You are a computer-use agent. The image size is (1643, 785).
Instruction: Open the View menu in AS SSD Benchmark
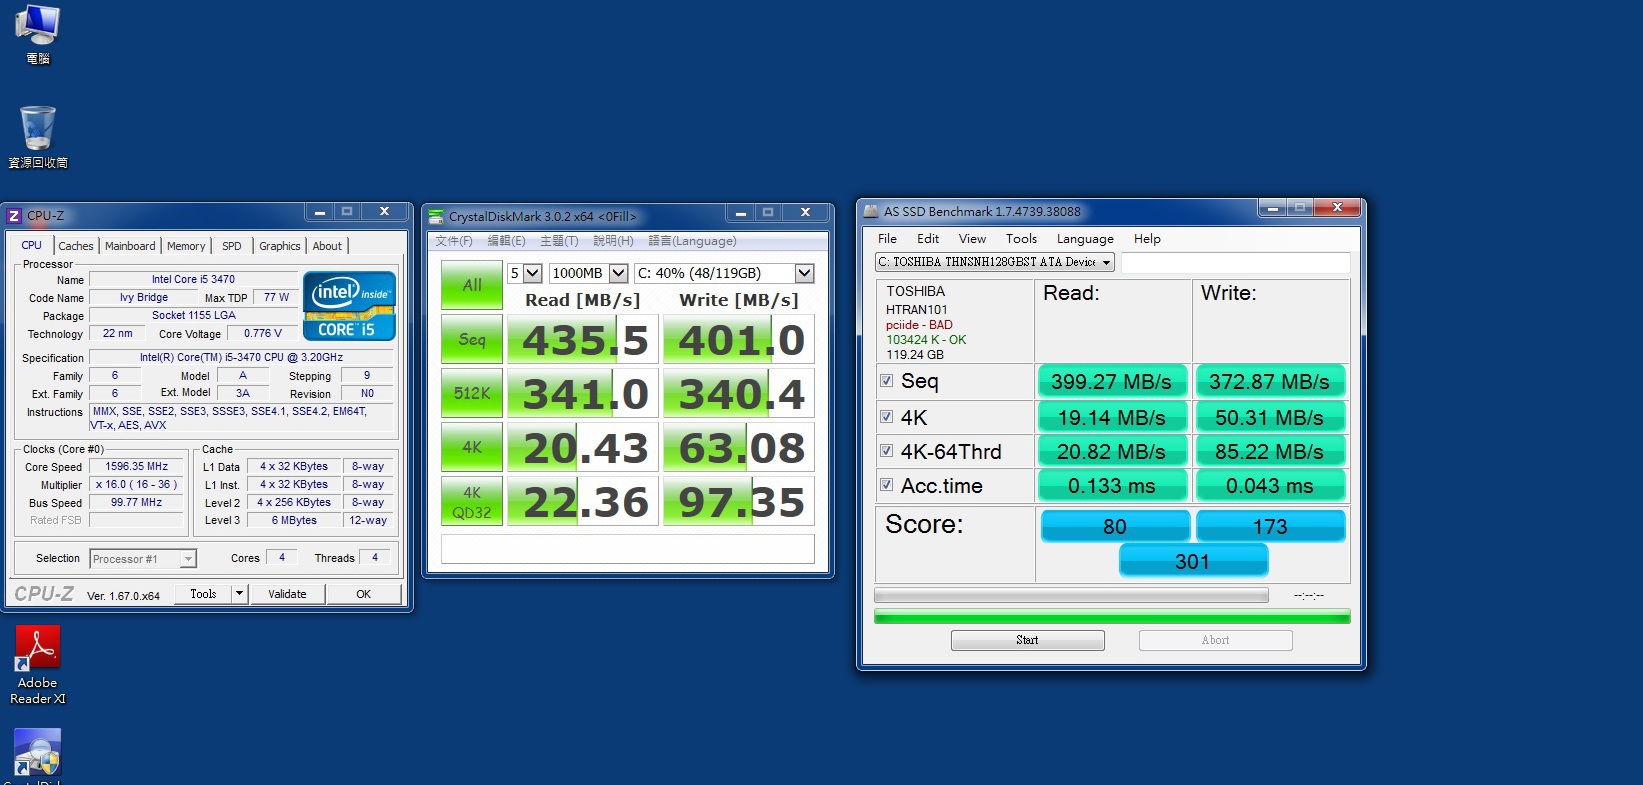(972, 239)
